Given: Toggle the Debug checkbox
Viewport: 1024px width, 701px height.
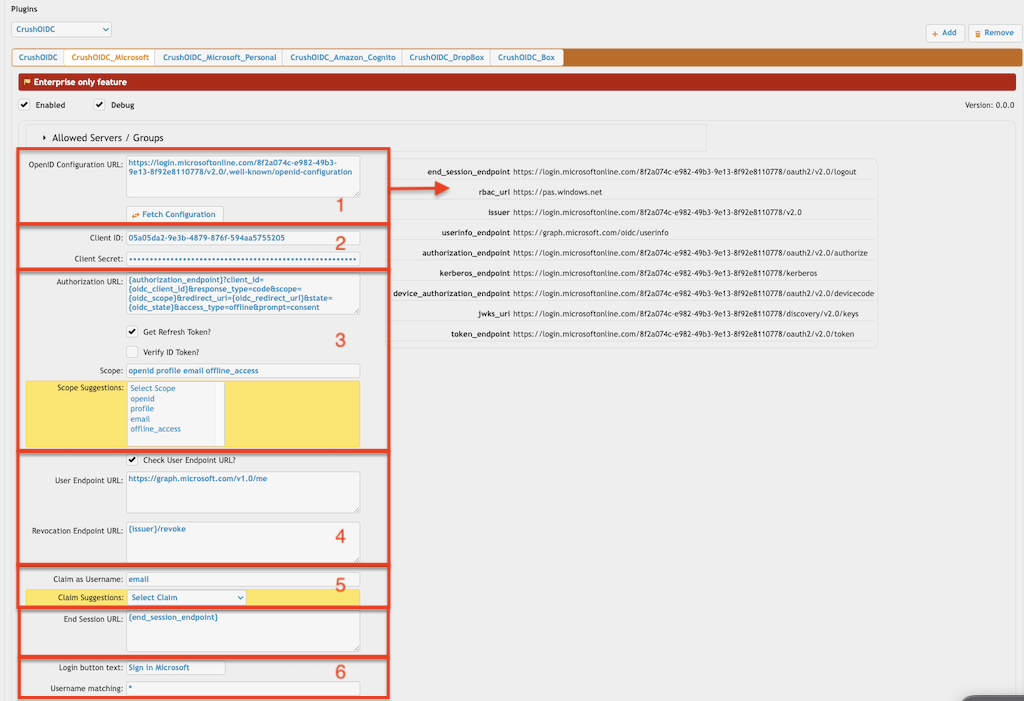Looking at the screenshot, I should click(x=99, y=105).
